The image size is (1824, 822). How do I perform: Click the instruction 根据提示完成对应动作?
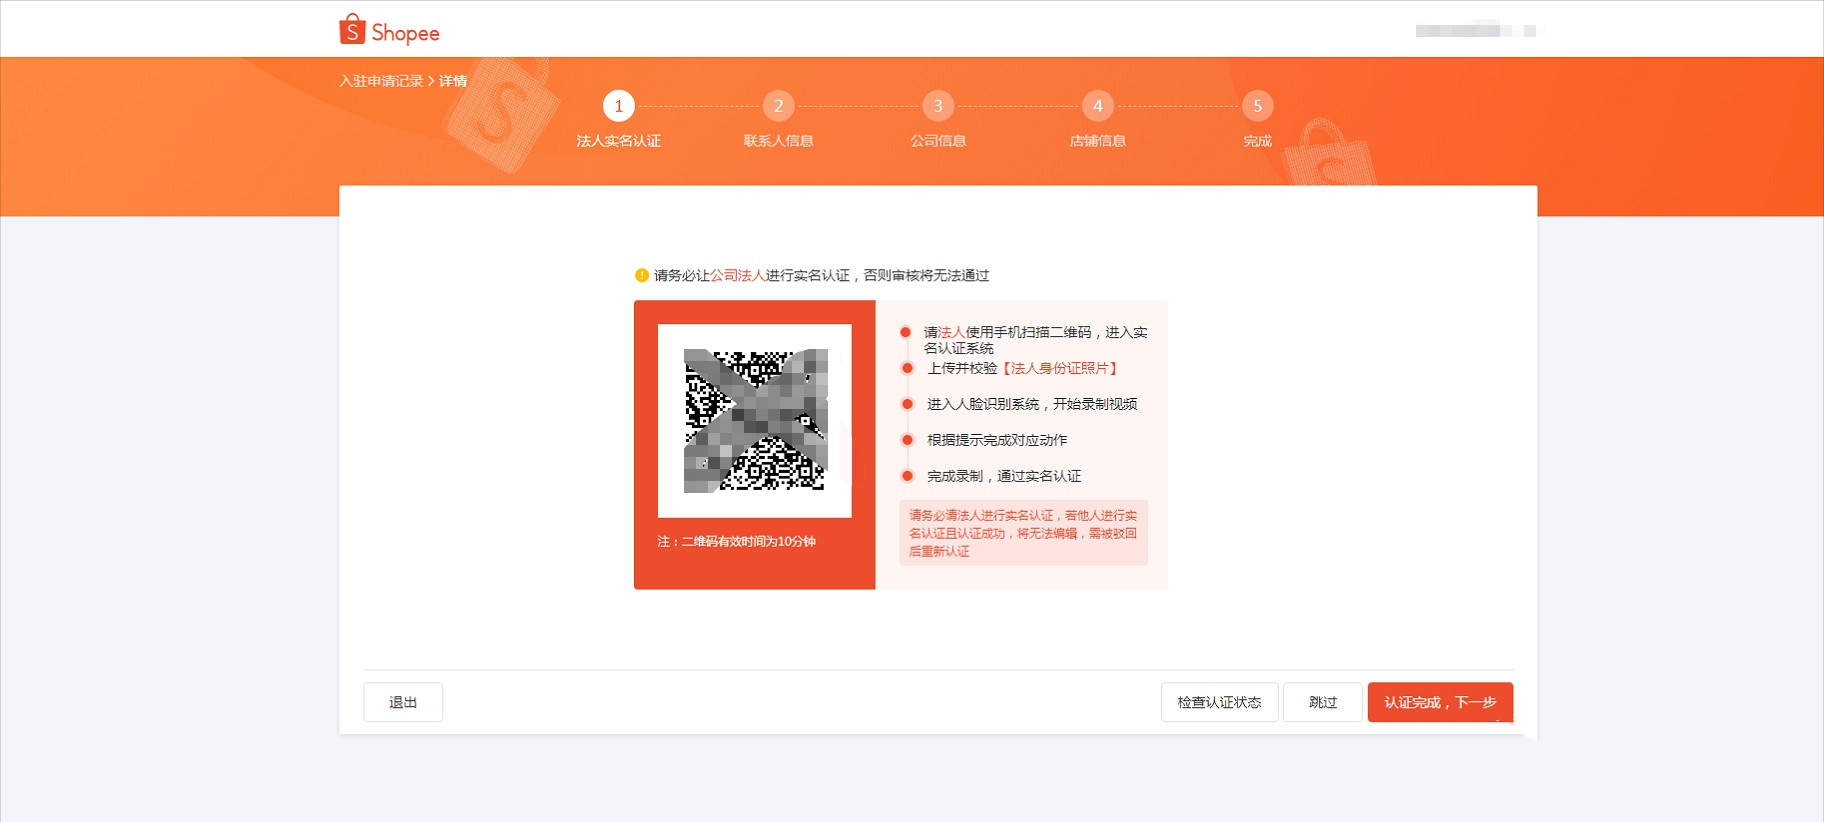pyautogui.click(x=997, y=440)
